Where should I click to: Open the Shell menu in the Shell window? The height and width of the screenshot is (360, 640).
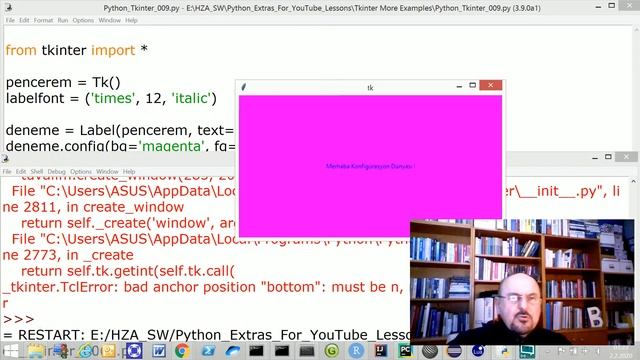[37, 171]
